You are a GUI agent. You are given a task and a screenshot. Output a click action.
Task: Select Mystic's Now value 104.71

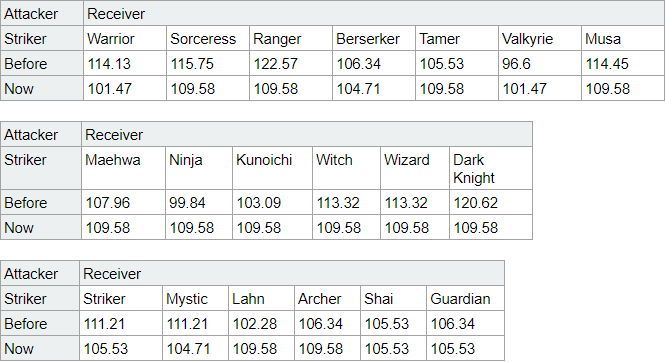click(195, 348)
